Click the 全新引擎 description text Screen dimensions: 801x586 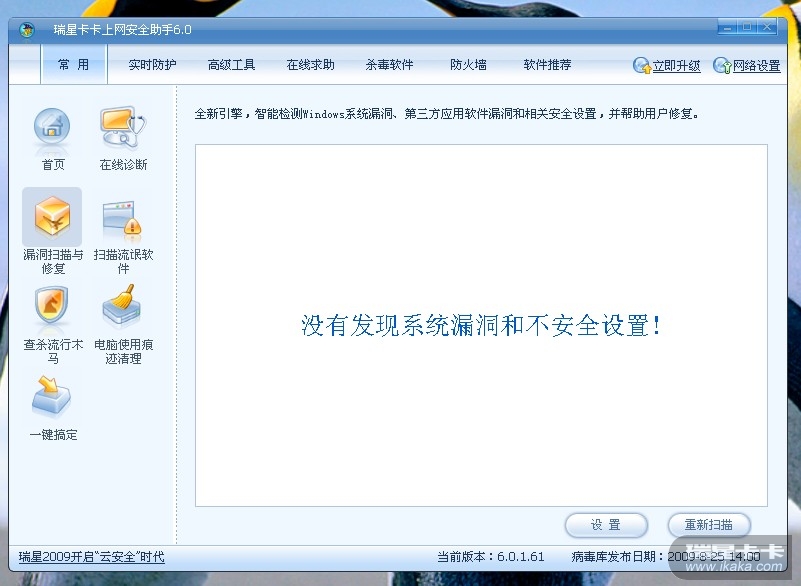[446, 114]
